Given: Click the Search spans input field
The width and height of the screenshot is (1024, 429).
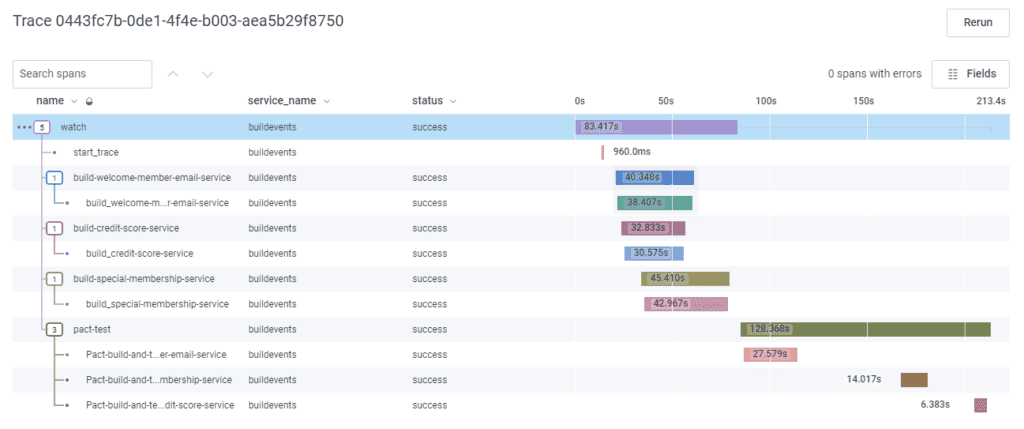Looking at the screenshot, I should (82, 74).
